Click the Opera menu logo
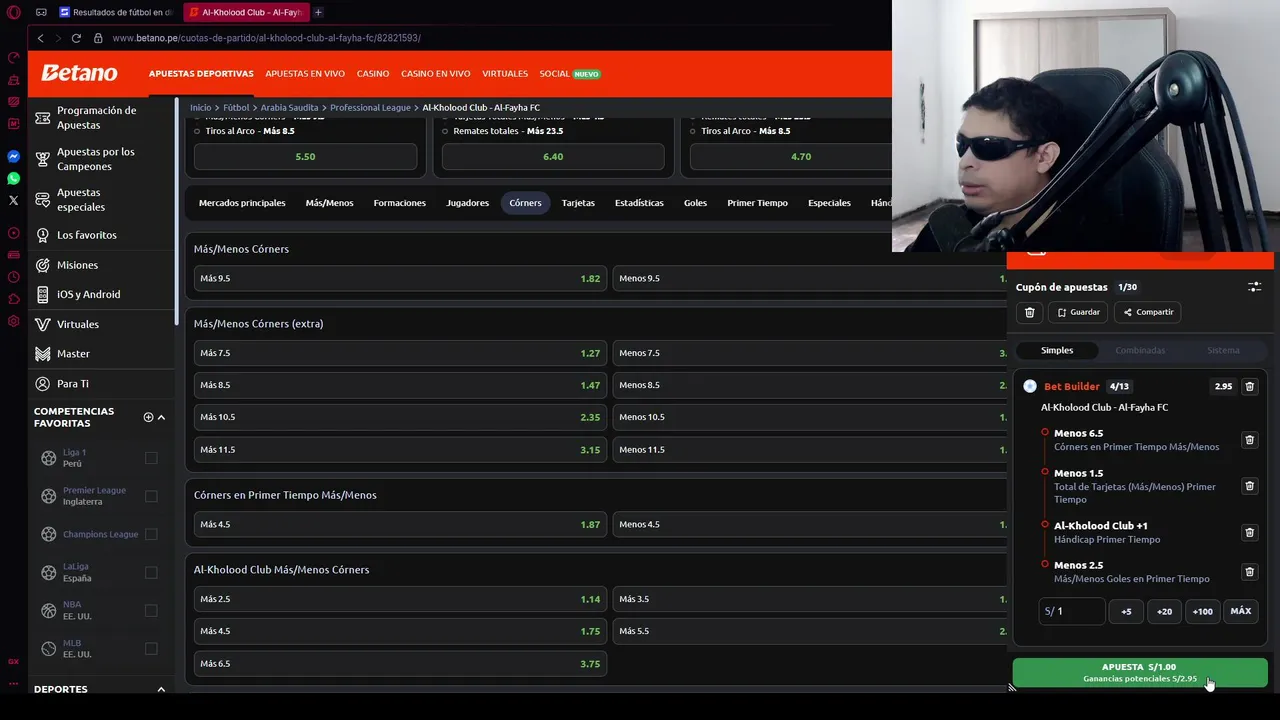The height and width of the screenshot is (720, 1280). pos(13,12)
